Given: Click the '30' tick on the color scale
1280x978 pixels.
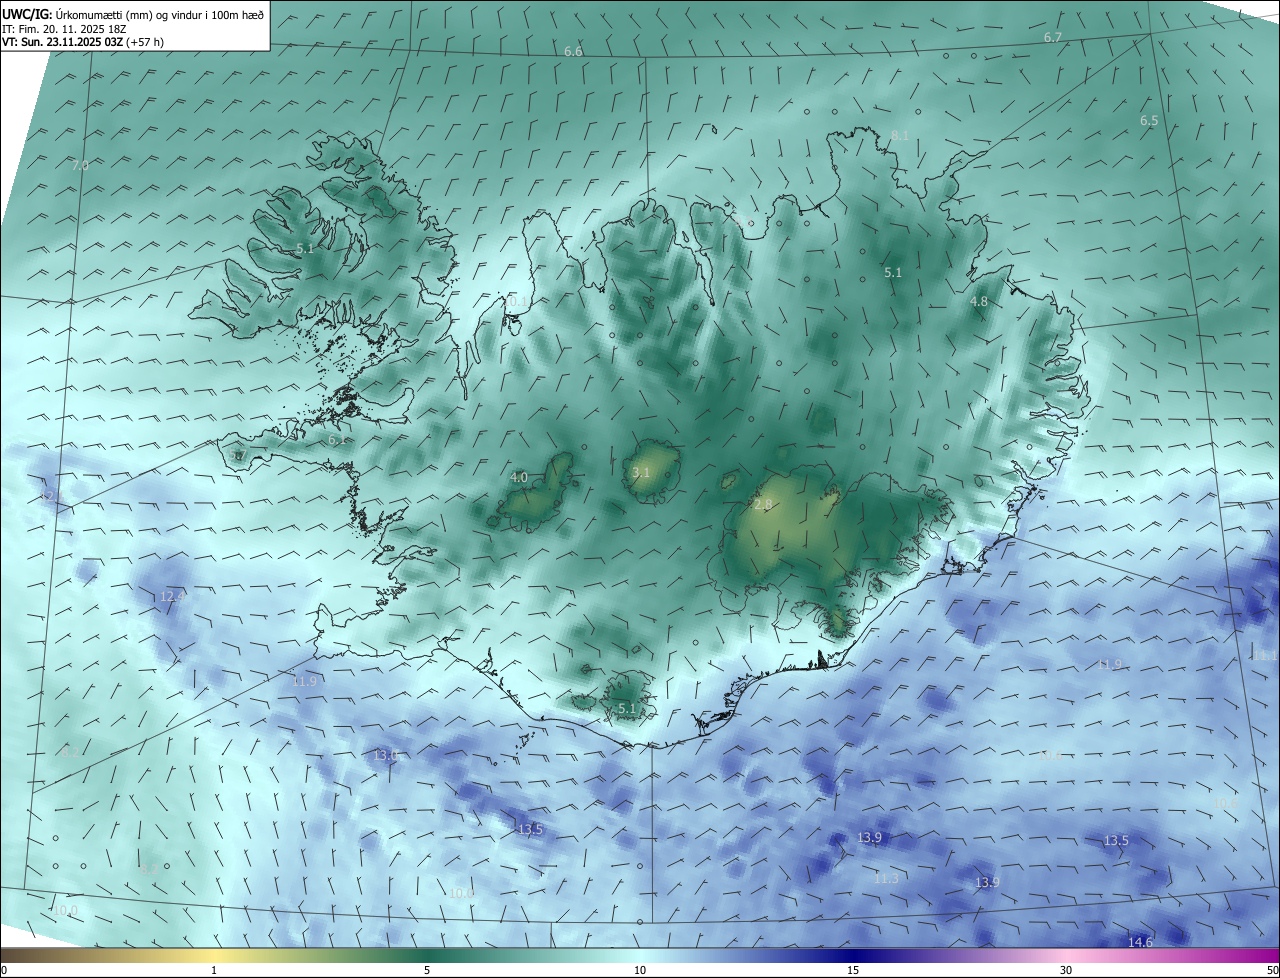Looking at the screenshot, I should tap(1066, 970).
